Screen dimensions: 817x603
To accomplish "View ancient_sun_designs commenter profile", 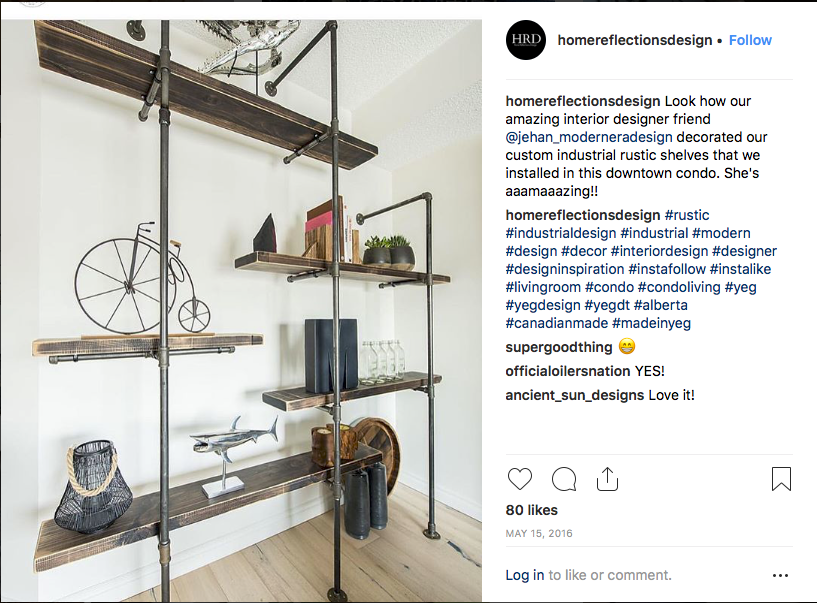I will point(575,395).
